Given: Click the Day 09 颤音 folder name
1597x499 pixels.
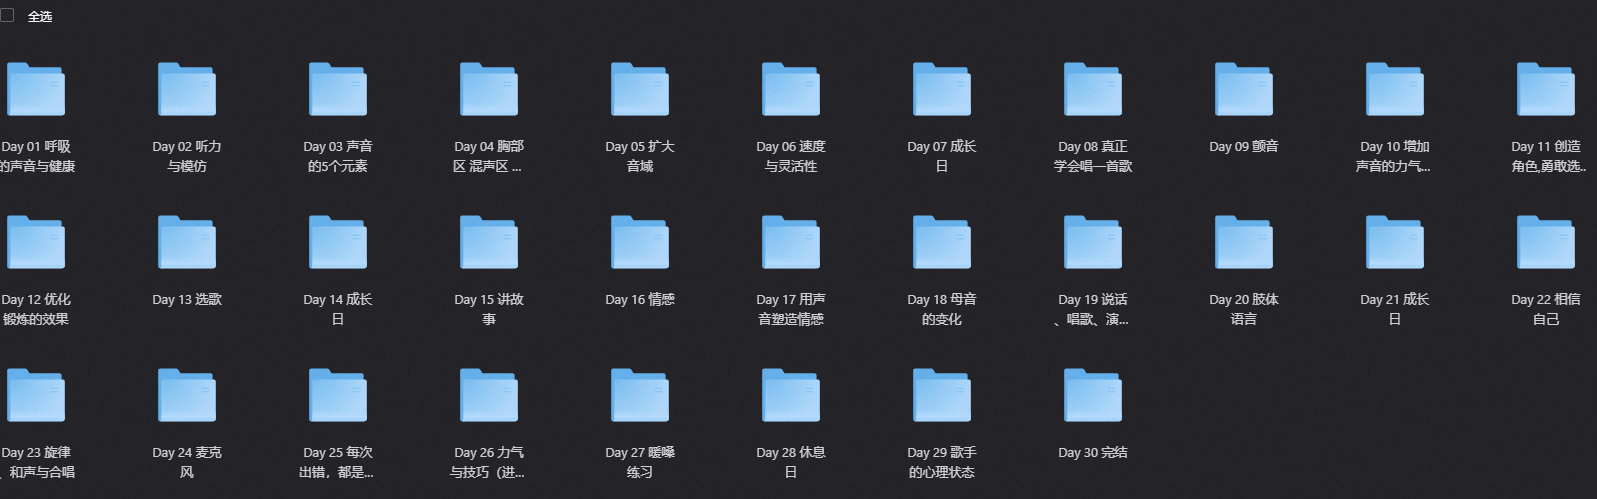Looking at the screenshot, I should click(1244, 146).
